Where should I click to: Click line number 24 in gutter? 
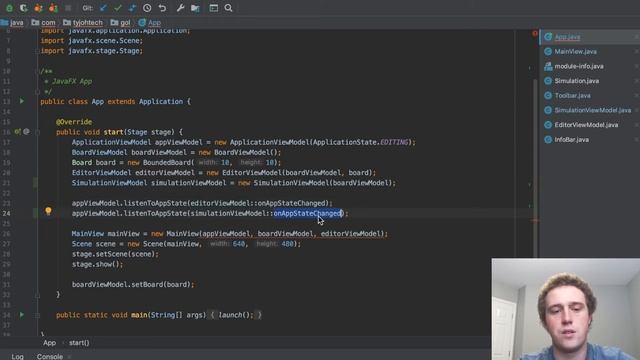pyautogui.click(x=6, y=213)
